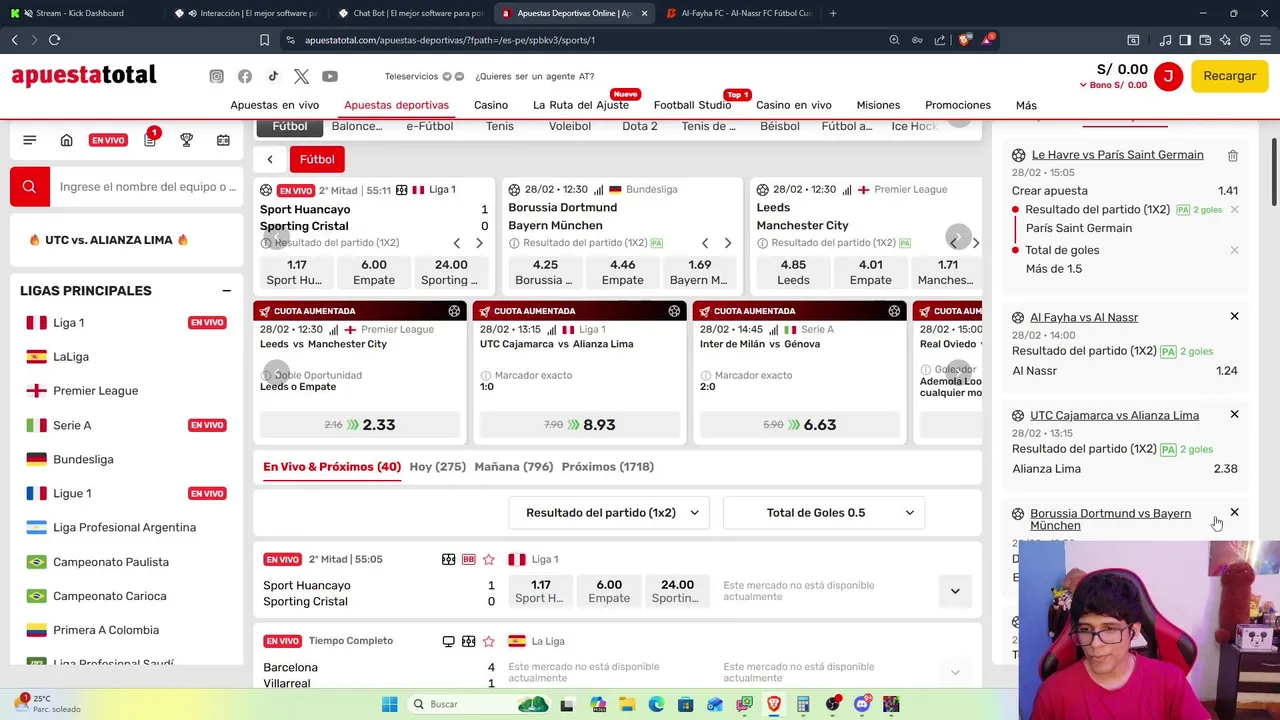Image resolution: width=1280 pixels, height=720 pixels.
Task: Next market arrow on Sport Huancayo card
Action: pyautogui.click(x=479, y=243)
